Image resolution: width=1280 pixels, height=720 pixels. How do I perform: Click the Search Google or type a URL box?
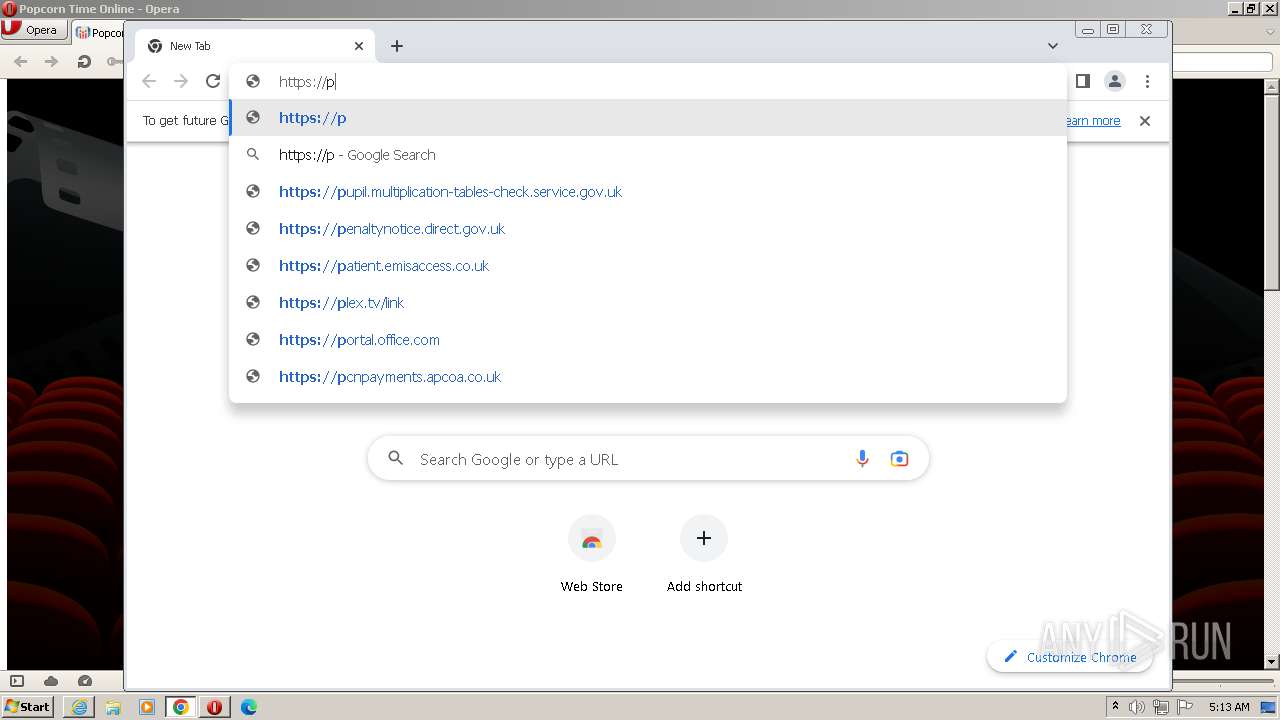coord(648,459)
